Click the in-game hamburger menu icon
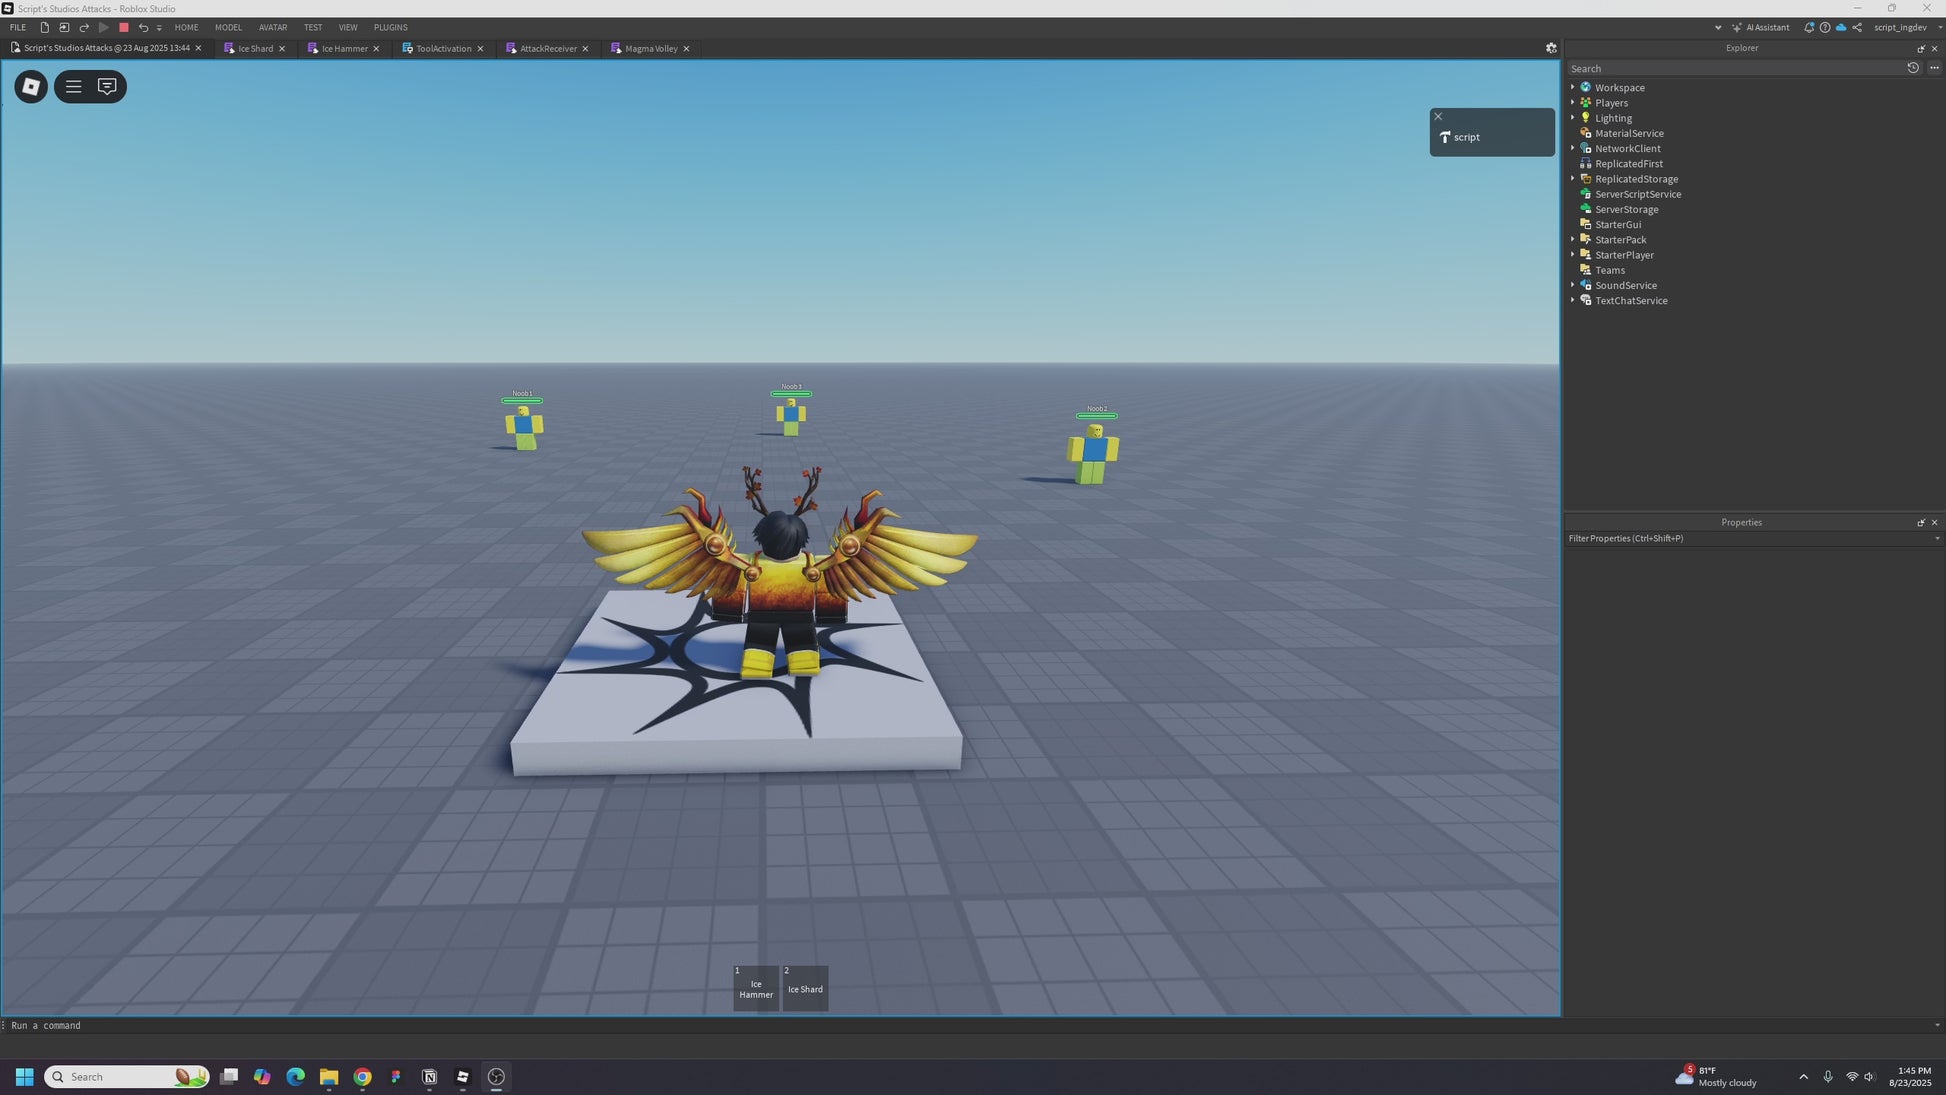 [x=73, y=87]
